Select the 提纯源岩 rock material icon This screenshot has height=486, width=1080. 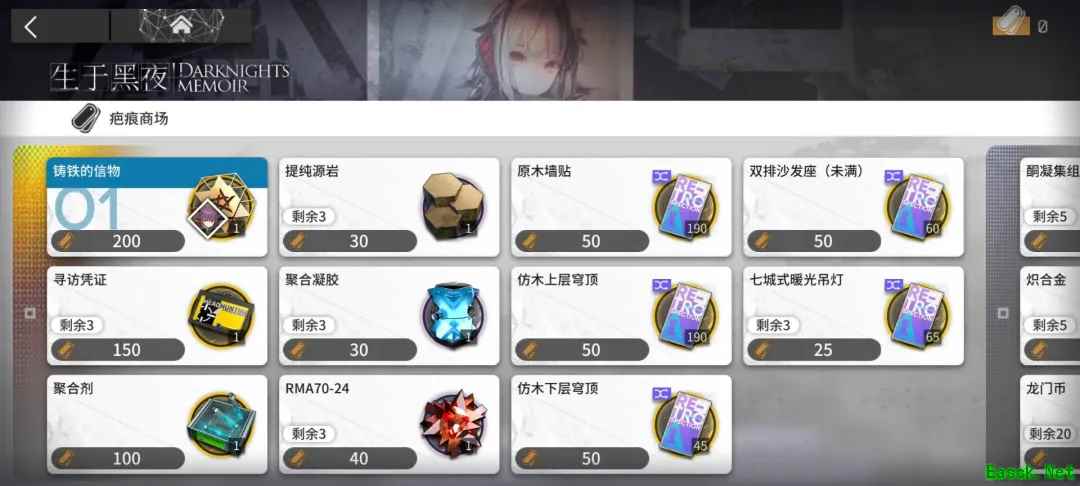click(453, 207)
